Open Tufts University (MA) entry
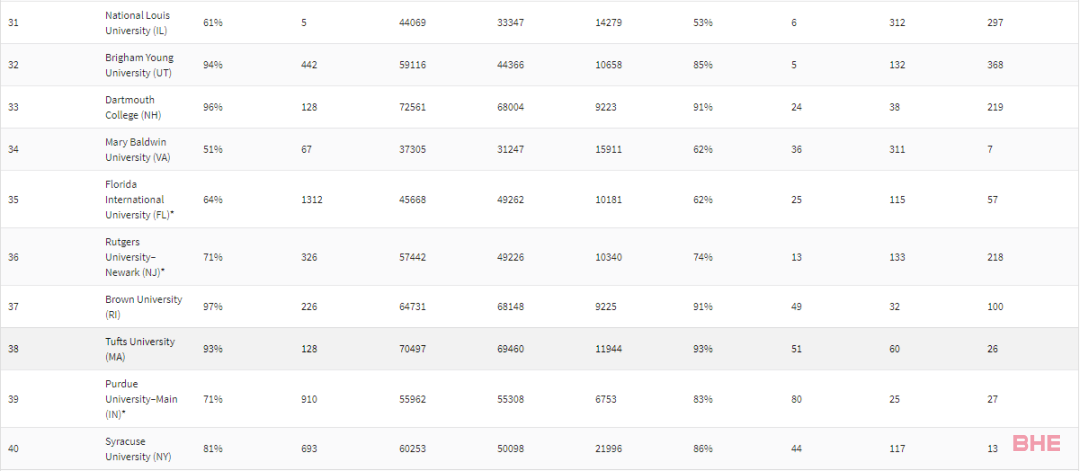 141,349
